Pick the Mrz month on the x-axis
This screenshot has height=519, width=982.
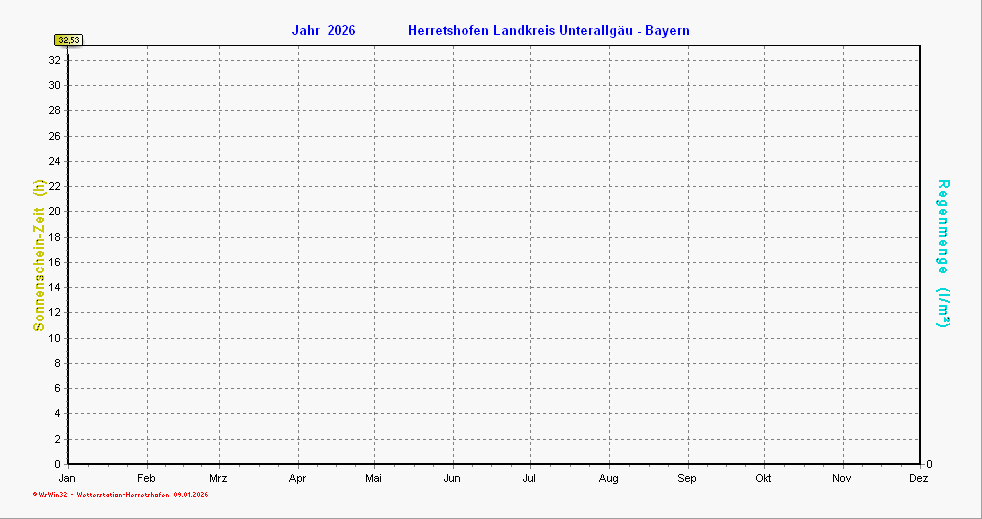(x=218, y=478)
